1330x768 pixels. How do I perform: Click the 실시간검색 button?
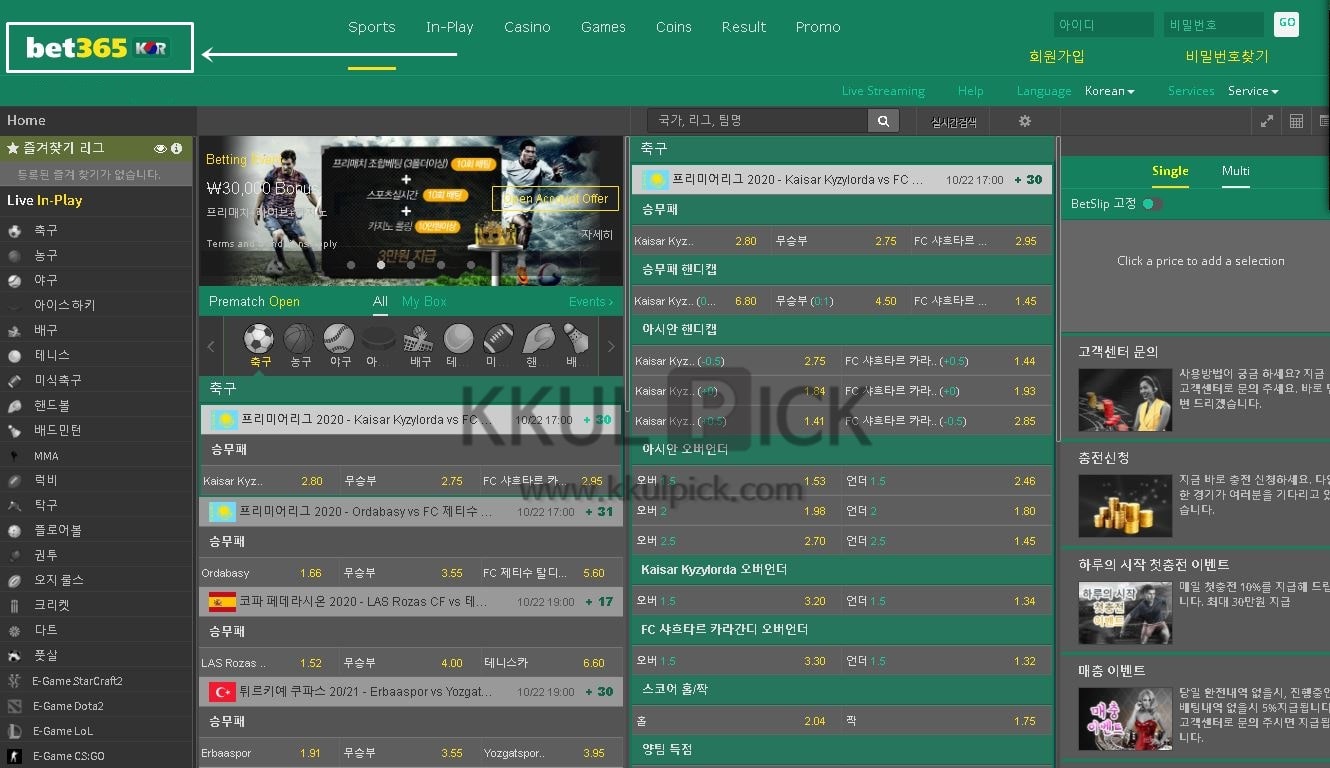tap(953, 122)
